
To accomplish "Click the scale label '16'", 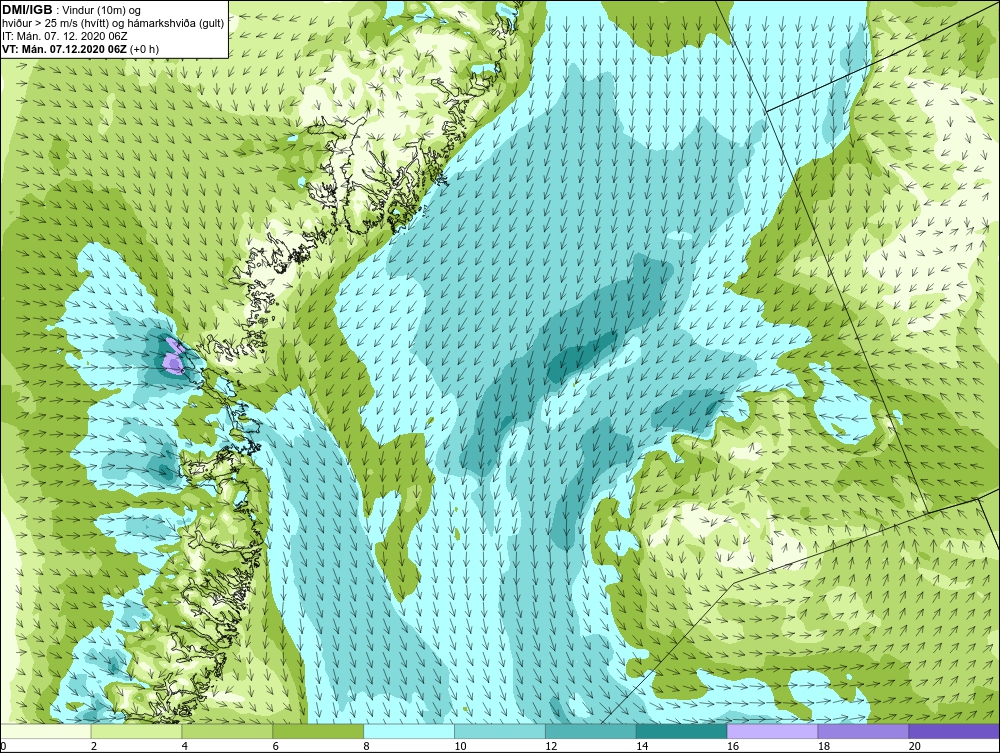I will click(x=733, y=746).
